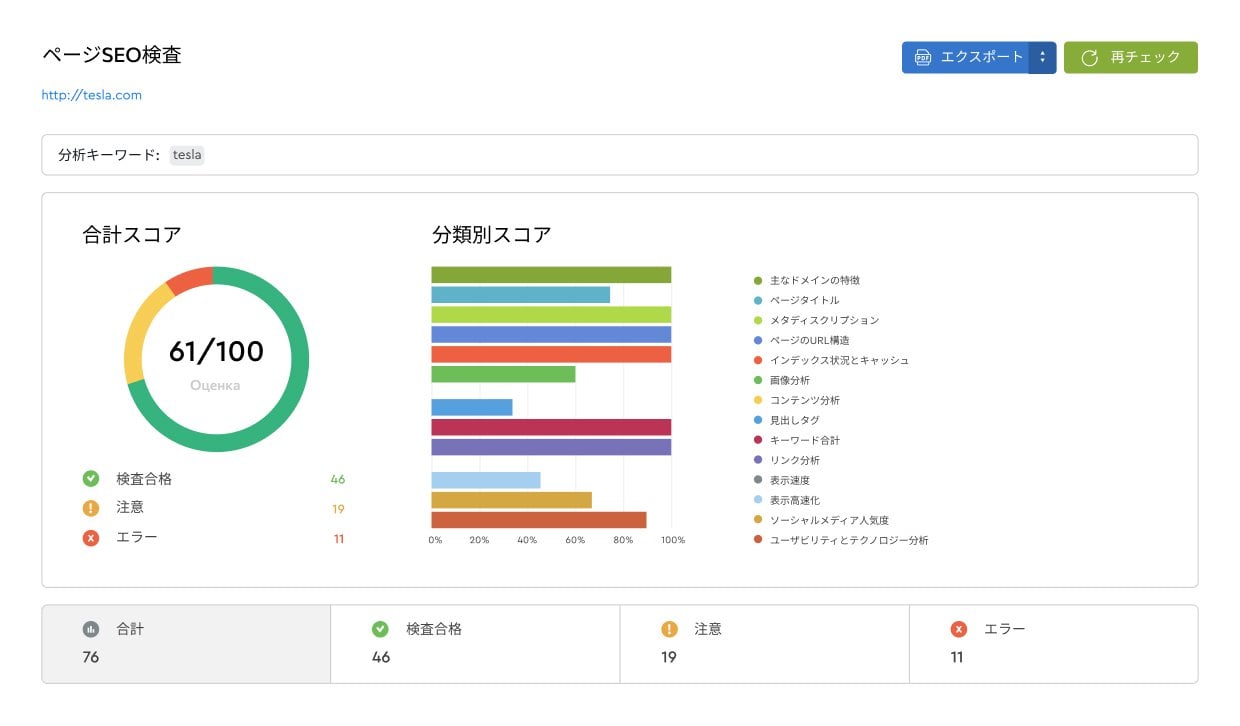Click the refresh icon in 再チェック button
This screenshot has height=726, width=1240.
pyautogui.click(x=1090, y=57)
